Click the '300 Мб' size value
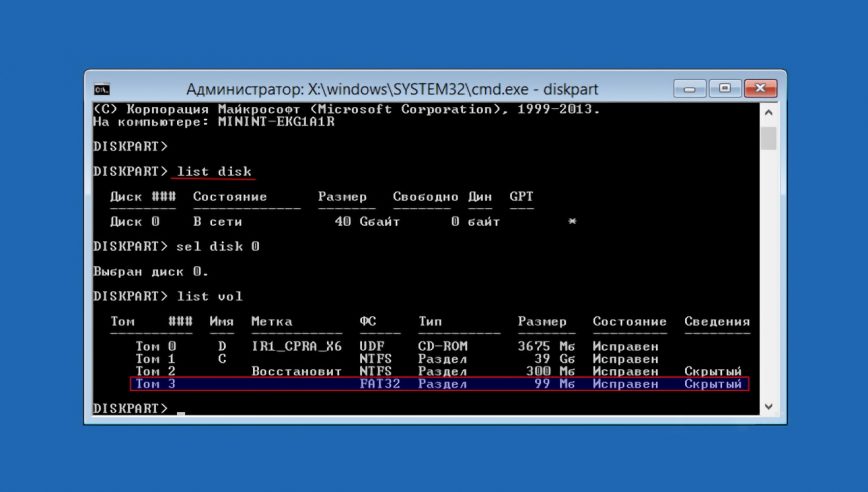868x492 pixels. pyautogui.click(x=550, y=371)
